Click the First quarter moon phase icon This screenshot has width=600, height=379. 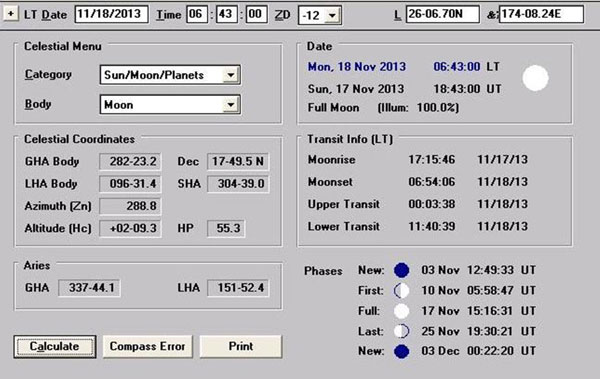click(401, 291)
